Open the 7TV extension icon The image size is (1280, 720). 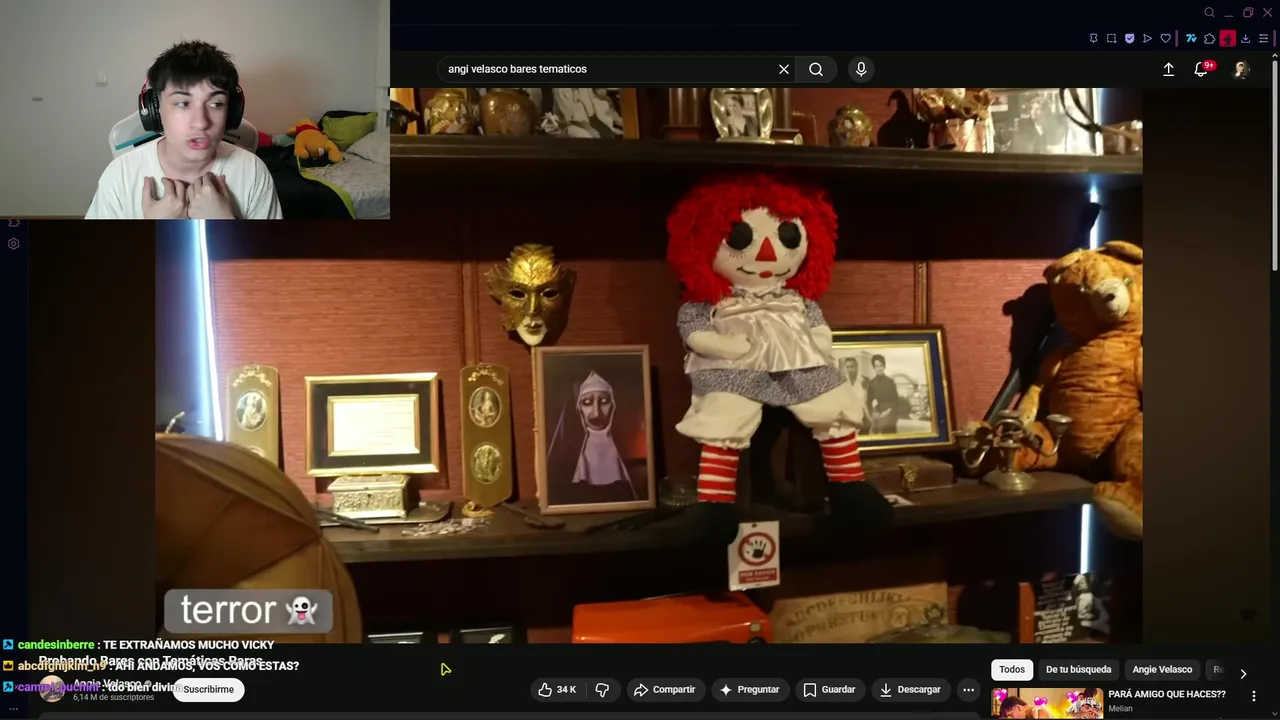[1191, 39]
